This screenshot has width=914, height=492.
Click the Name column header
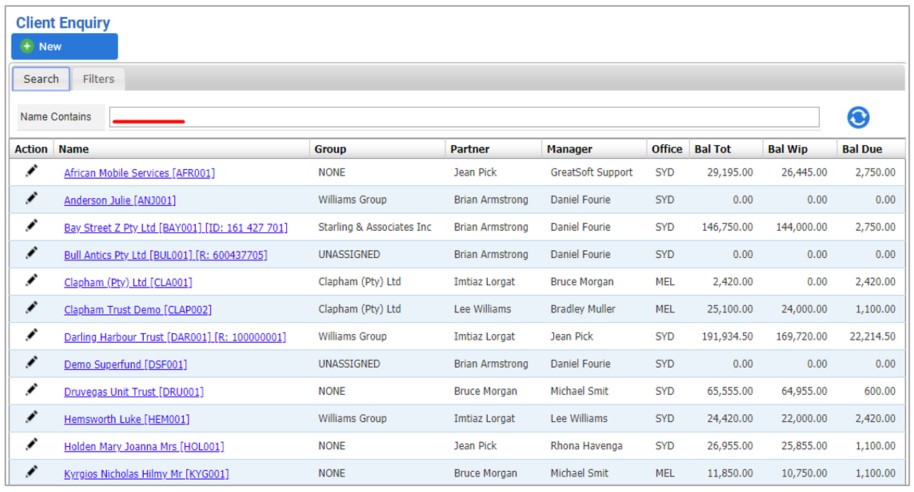click(73, 149)
